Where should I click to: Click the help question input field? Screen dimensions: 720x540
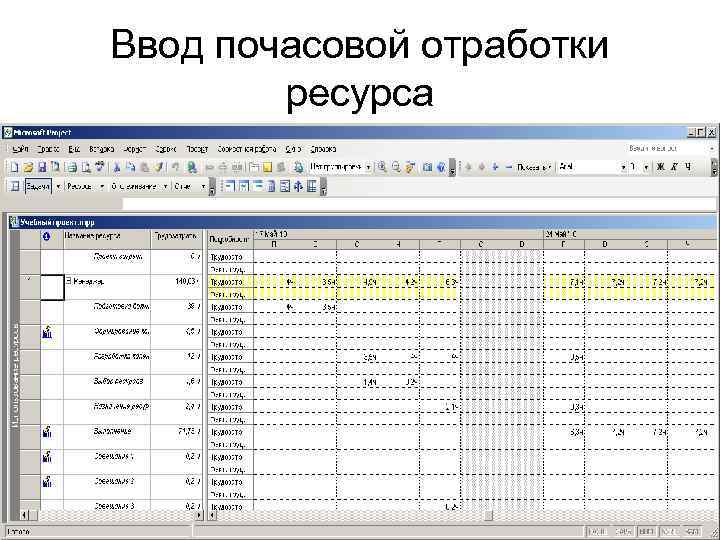pos(664,148)
